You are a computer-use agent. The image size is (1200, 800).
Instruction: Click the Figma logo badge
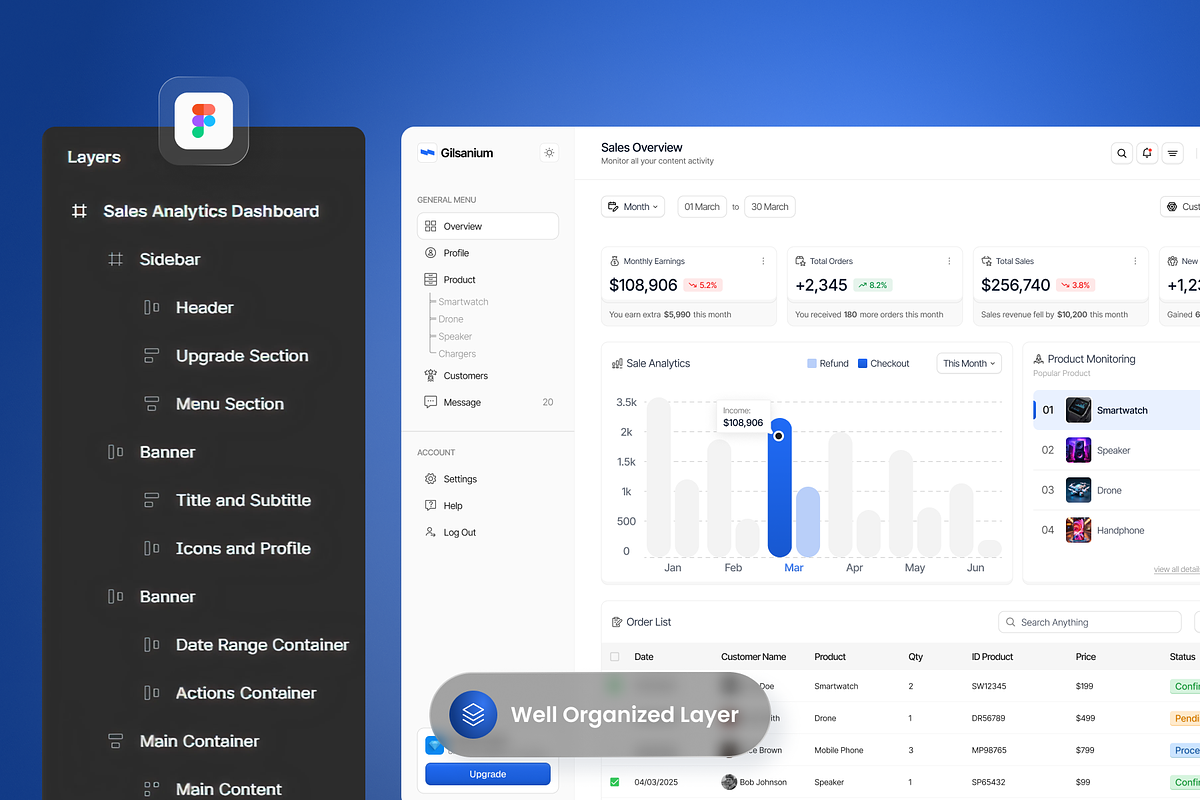tap(204, 121)
